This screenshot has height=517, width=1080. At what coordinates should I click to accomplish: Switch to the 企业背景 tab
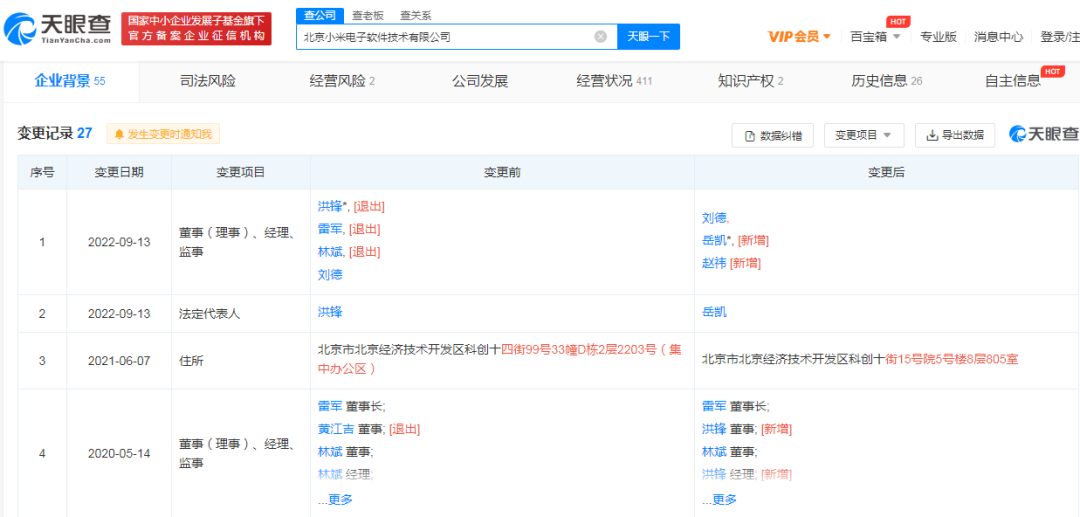[x=70, y=81]
